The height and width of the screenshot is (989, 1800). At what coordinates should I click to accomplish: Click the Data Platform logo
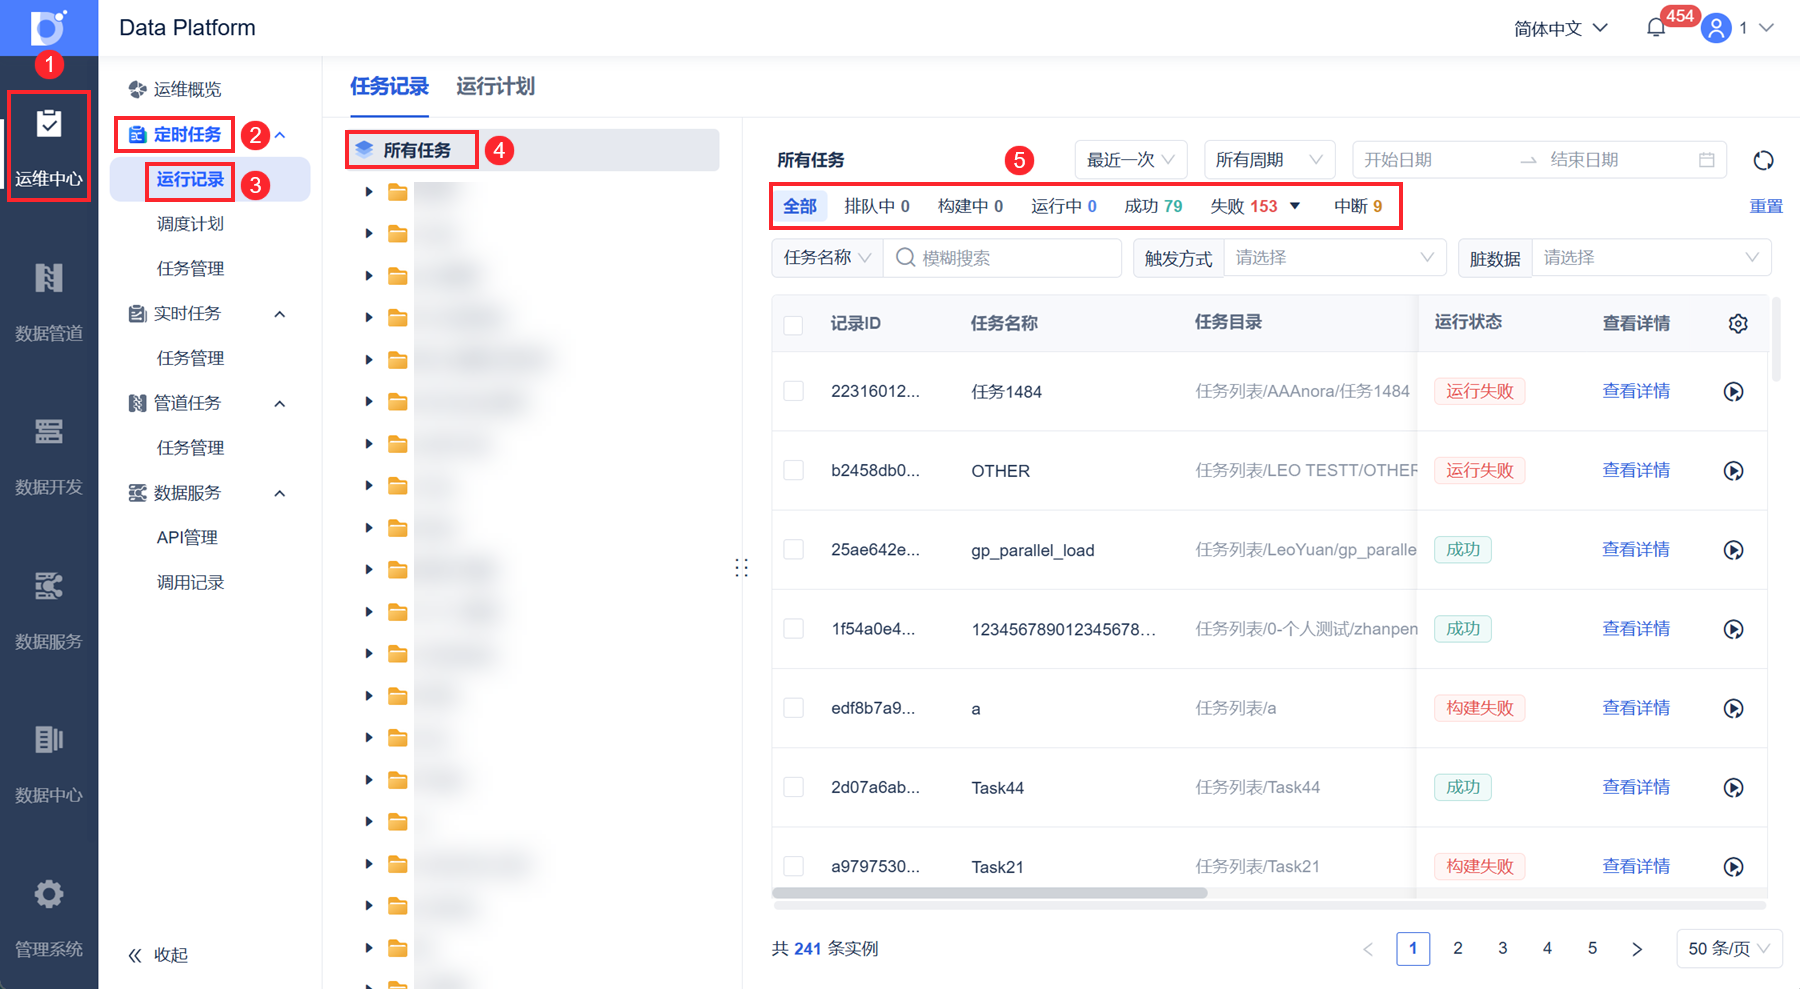click(x=48, y=27)
